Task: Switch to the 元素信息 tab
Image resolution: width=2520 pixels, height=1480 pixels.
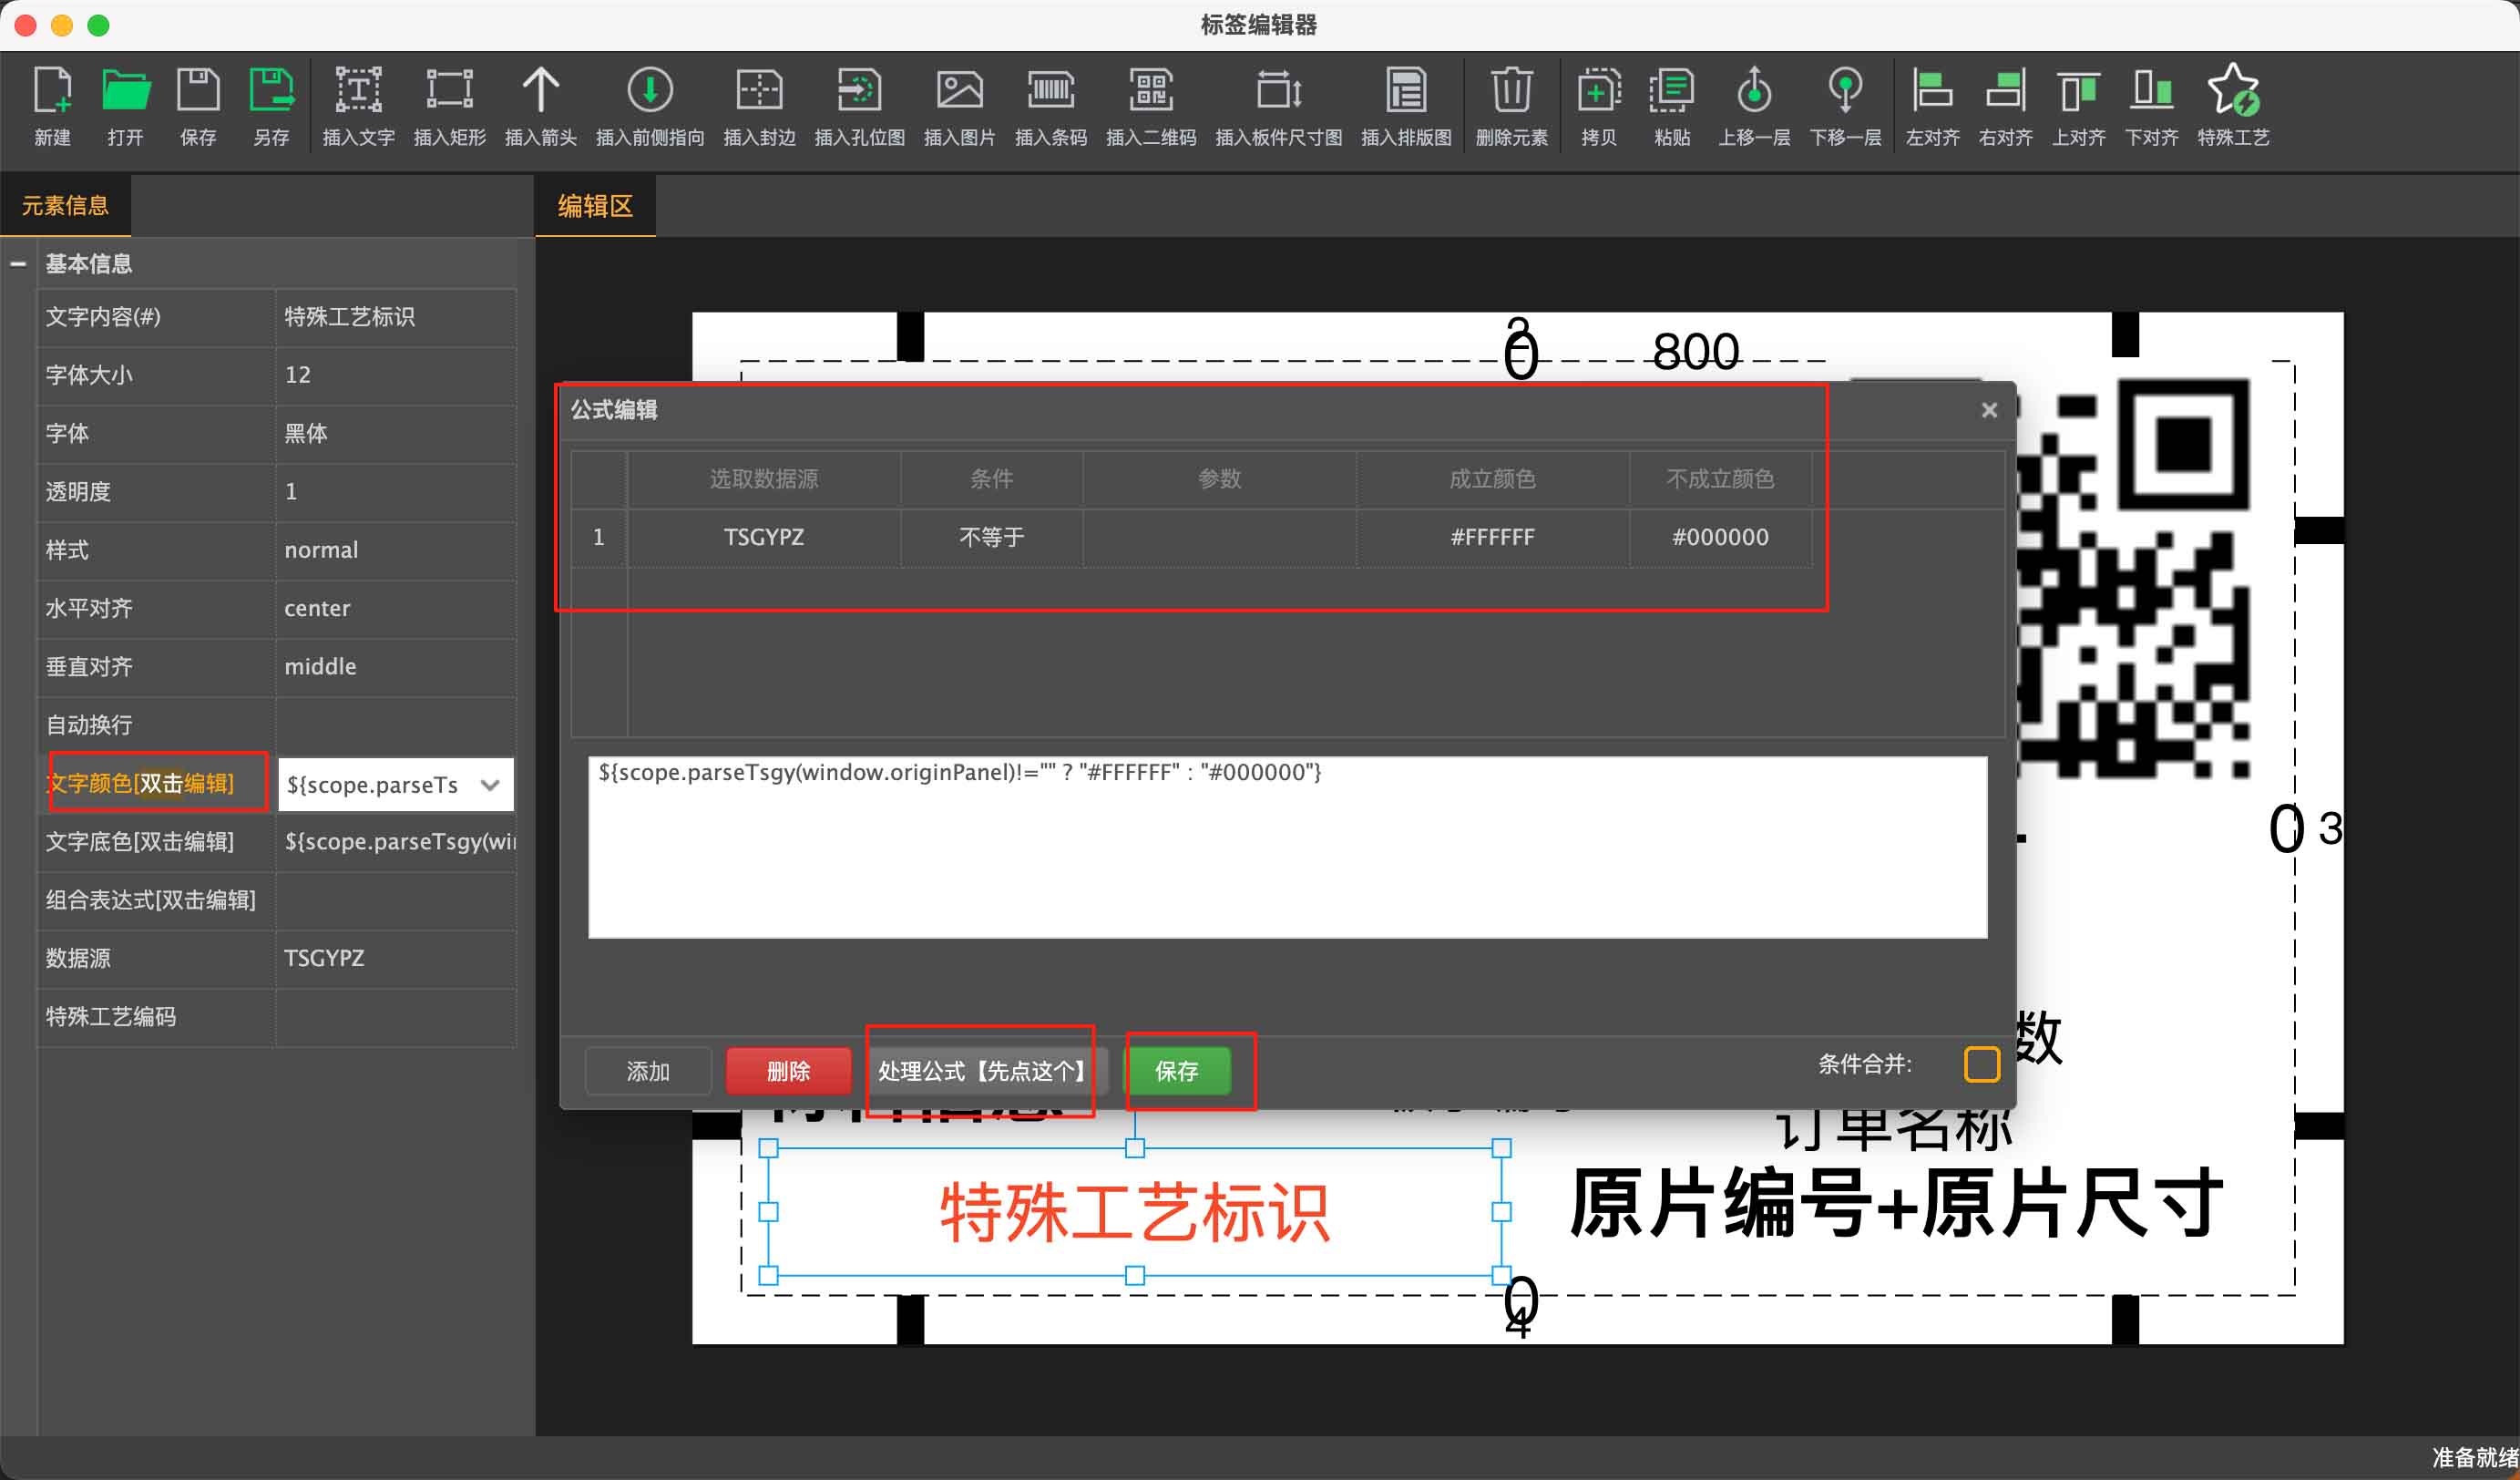Action: pyautogui.click(x=65, y=206)
